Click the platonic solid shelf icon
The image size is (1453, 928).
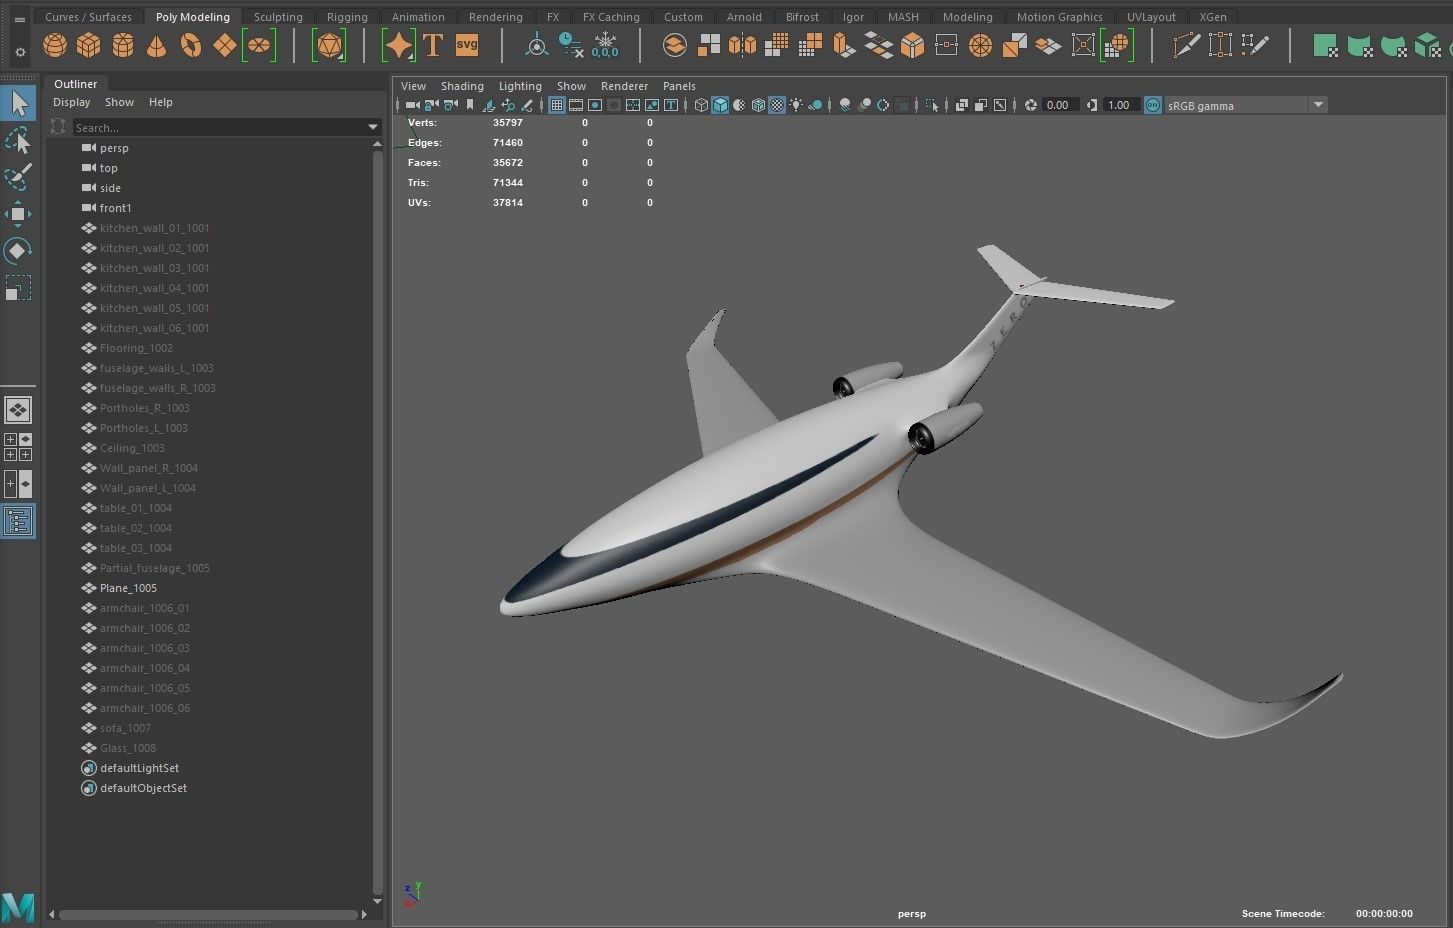click(x=329, y=46)
